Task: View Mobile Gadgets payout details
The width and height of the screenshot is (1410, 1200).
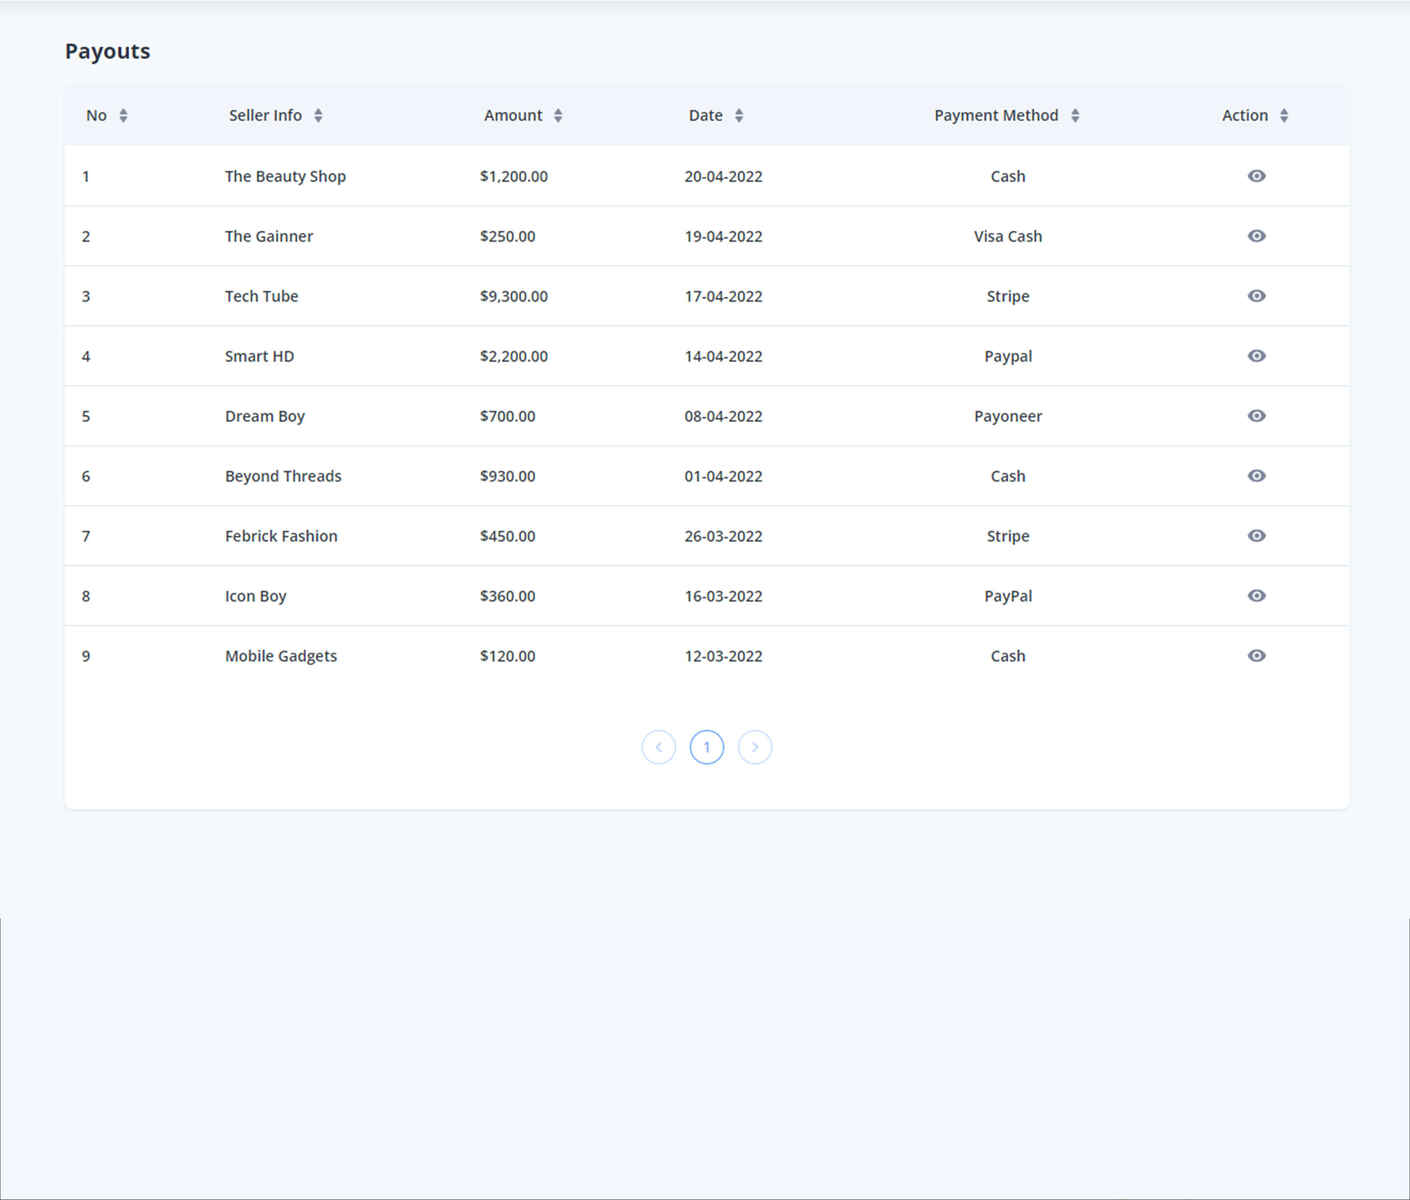Action: 1256,656
